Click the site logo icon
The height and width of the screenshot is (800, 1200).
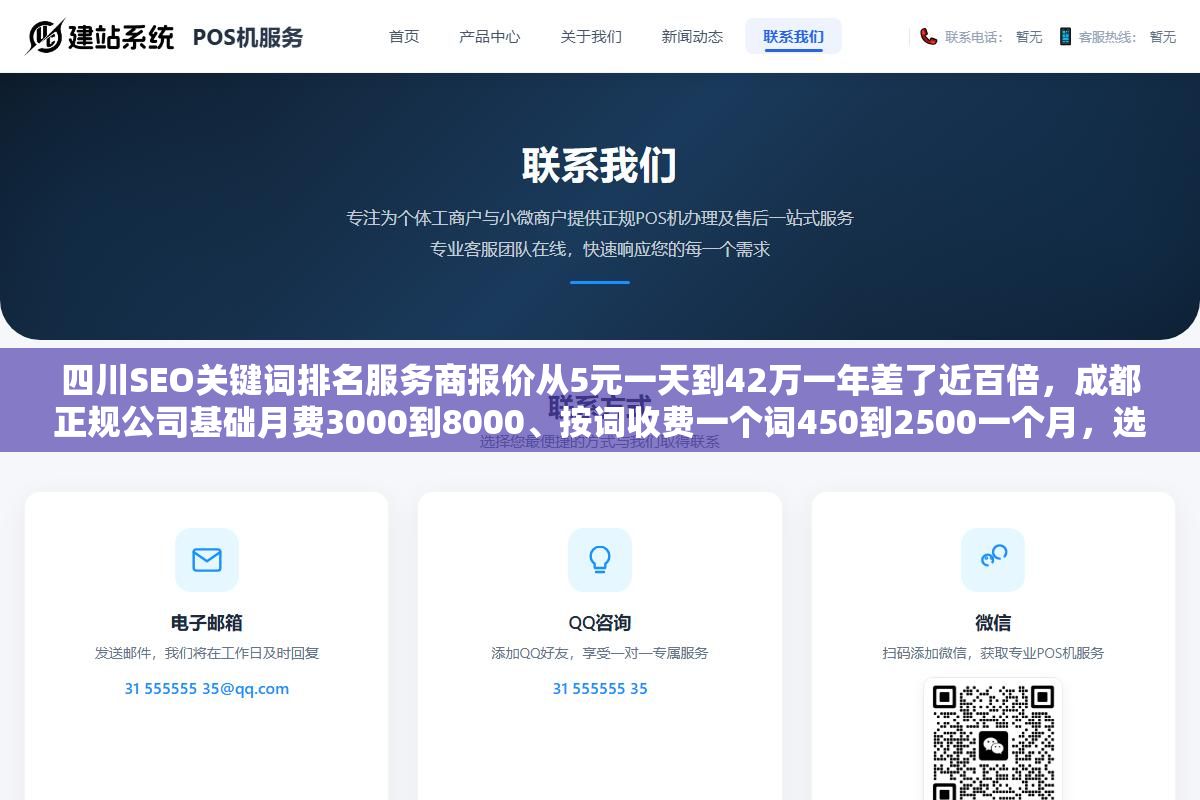pos(45,37)
